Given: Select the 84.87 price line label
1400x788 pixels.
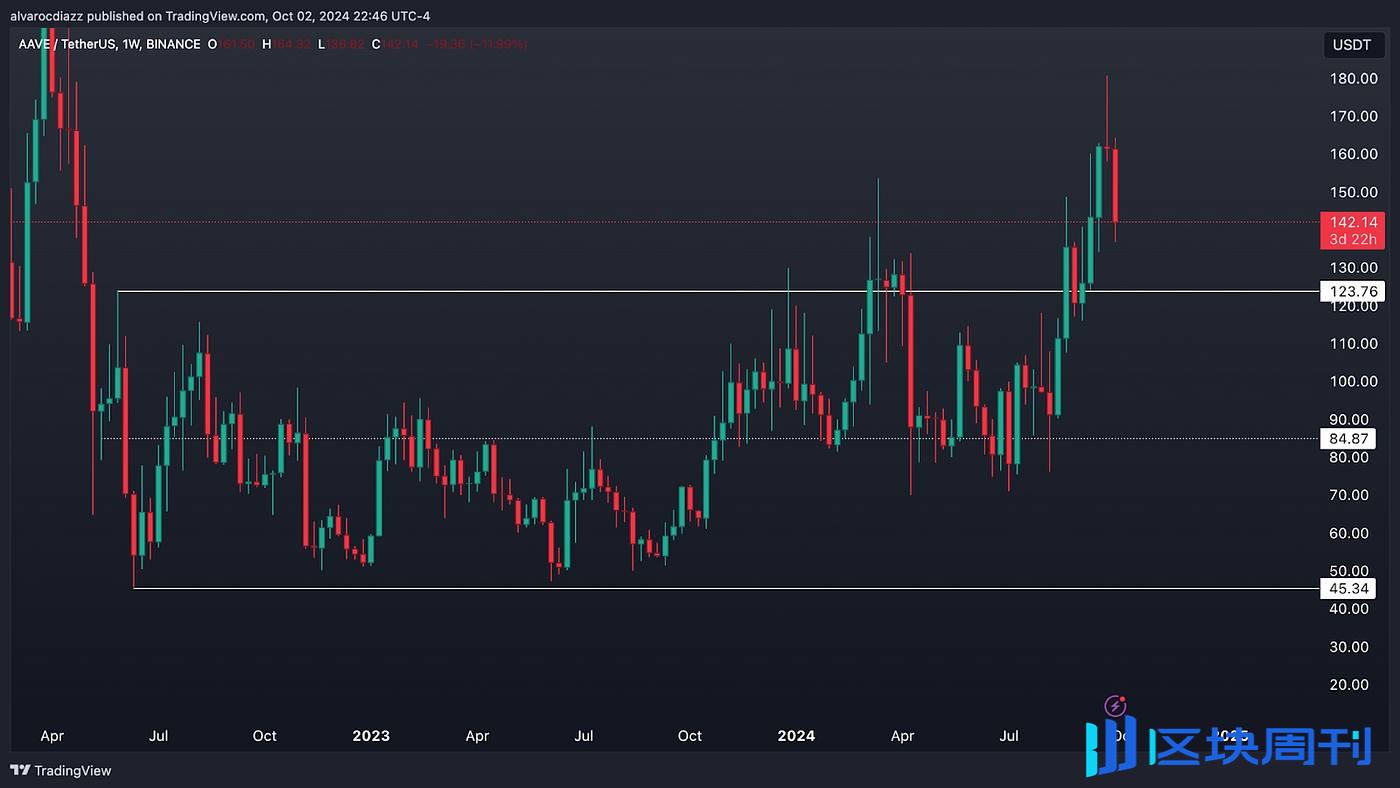Looking at the screenshot, I should [1349, 438].
